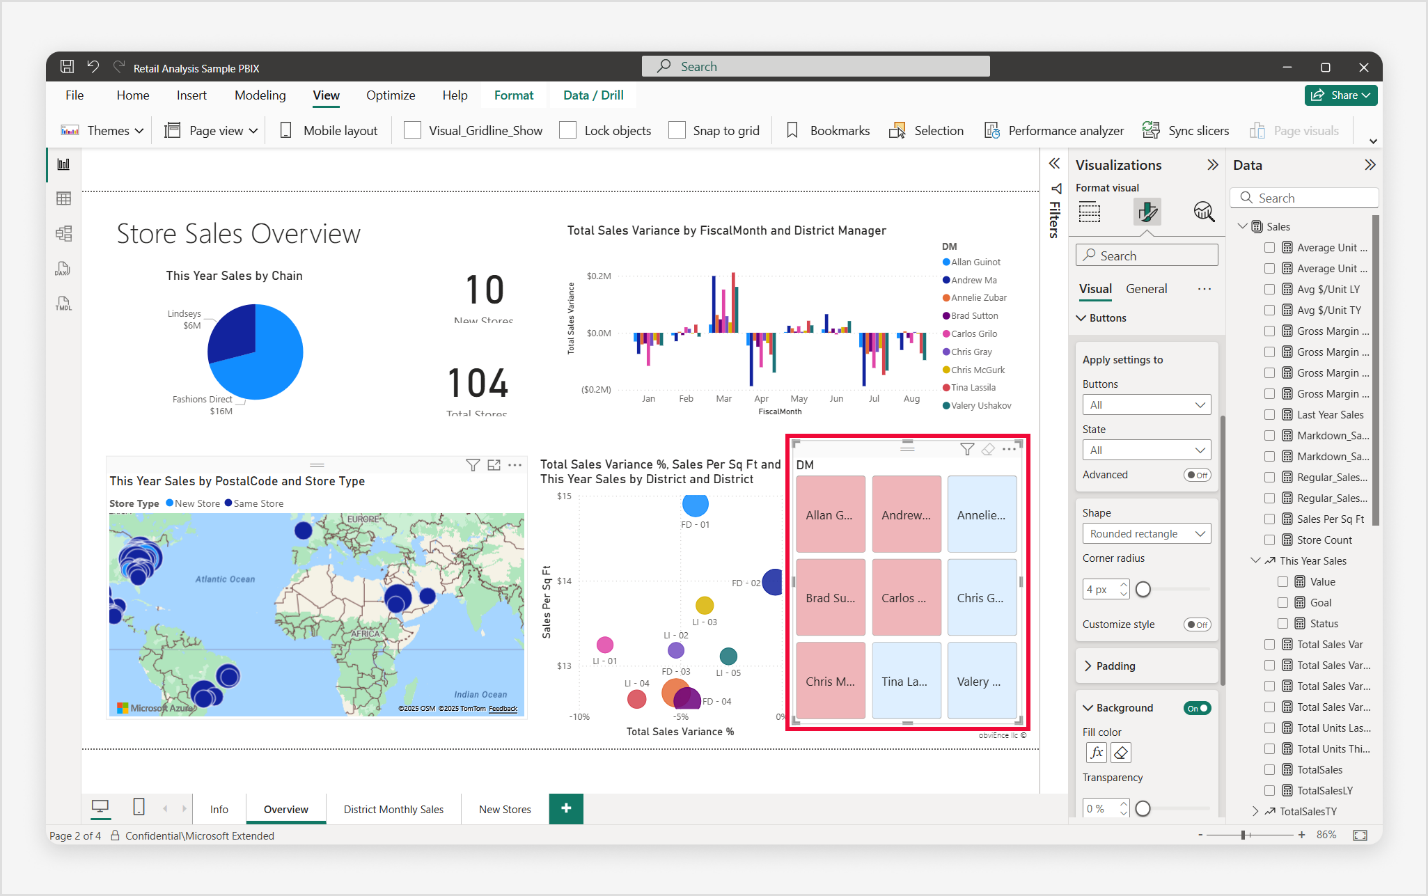1428x896 pixels.
Task: Turn off the Background toggle
Action: pos(1197,708)
